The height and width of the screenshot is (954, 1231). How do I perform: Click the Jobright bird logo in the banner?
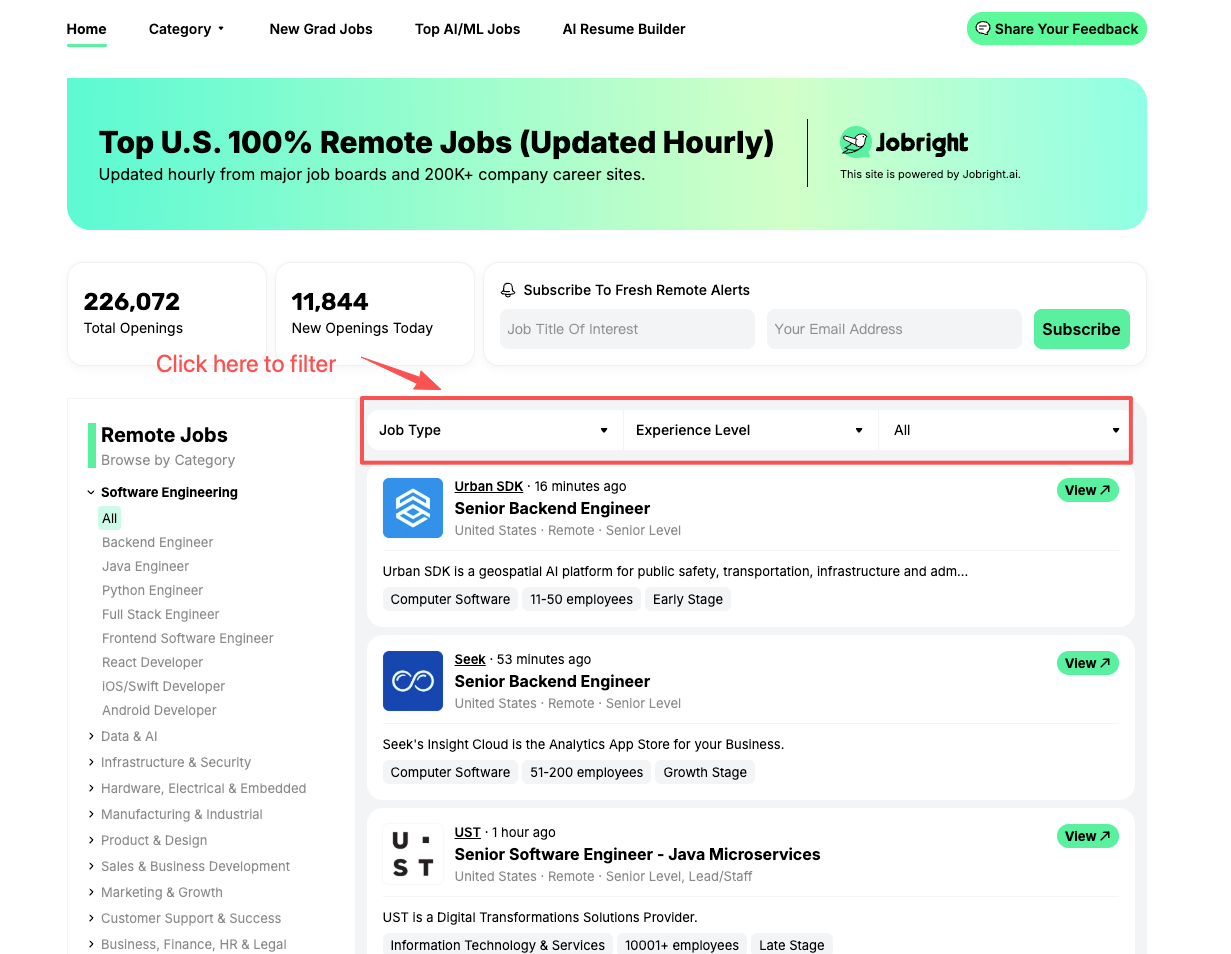855,142
